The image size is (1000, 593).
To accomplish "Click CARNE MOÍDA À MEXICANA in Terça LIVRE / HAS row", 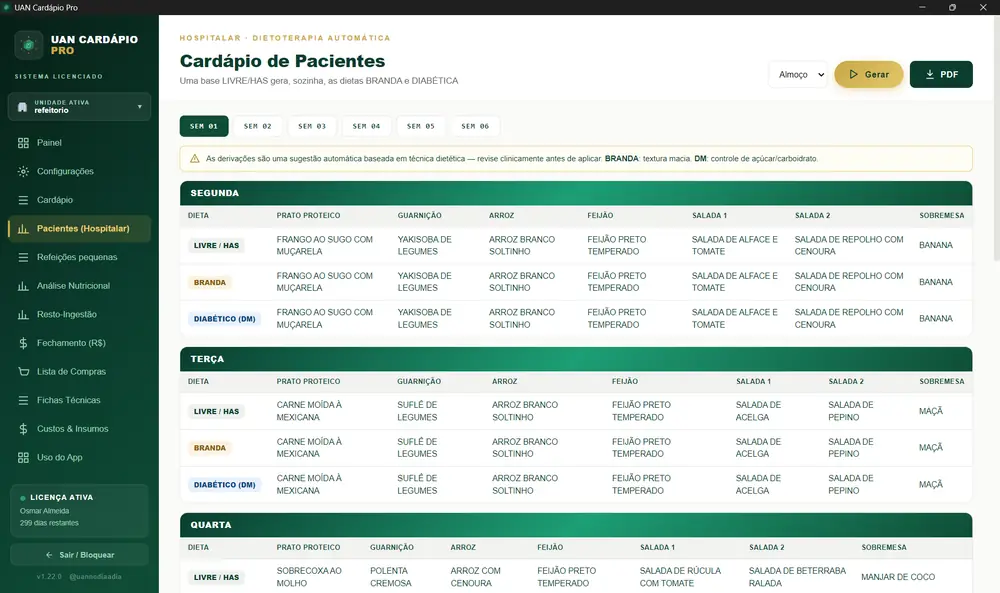I will point(309,411).
